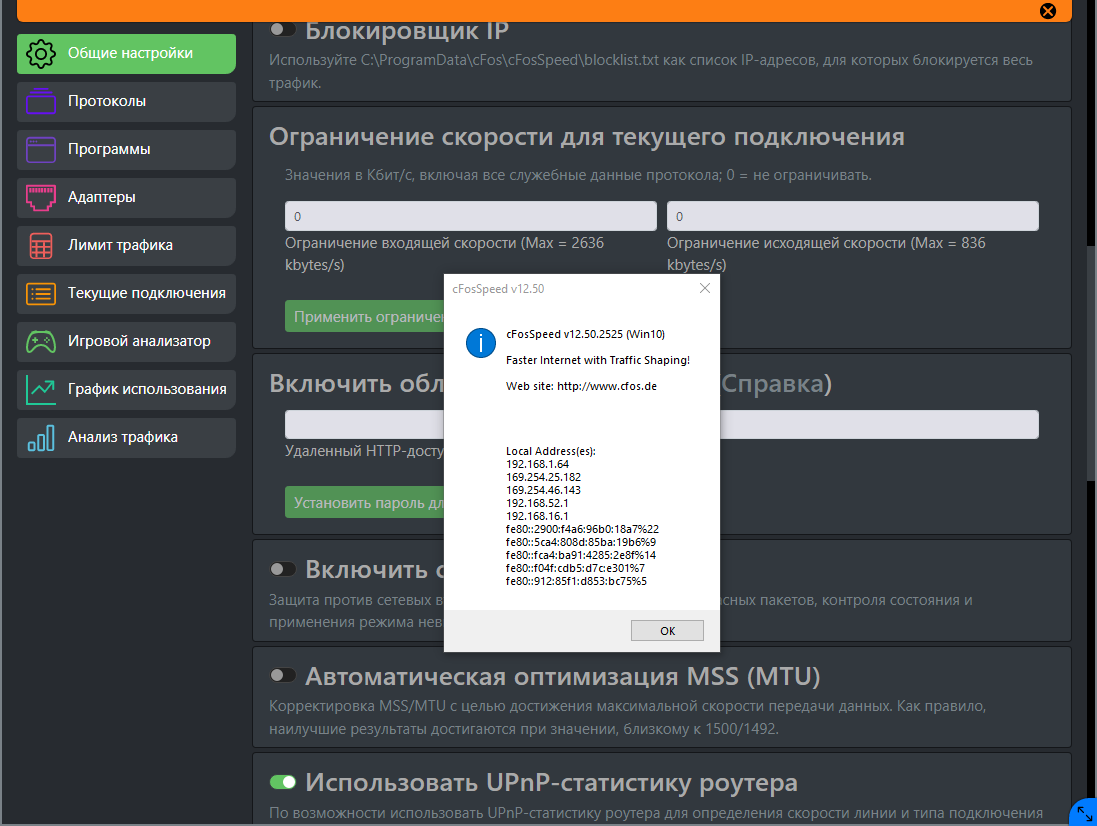Open the Лимит трафика section

pos(126,245)
